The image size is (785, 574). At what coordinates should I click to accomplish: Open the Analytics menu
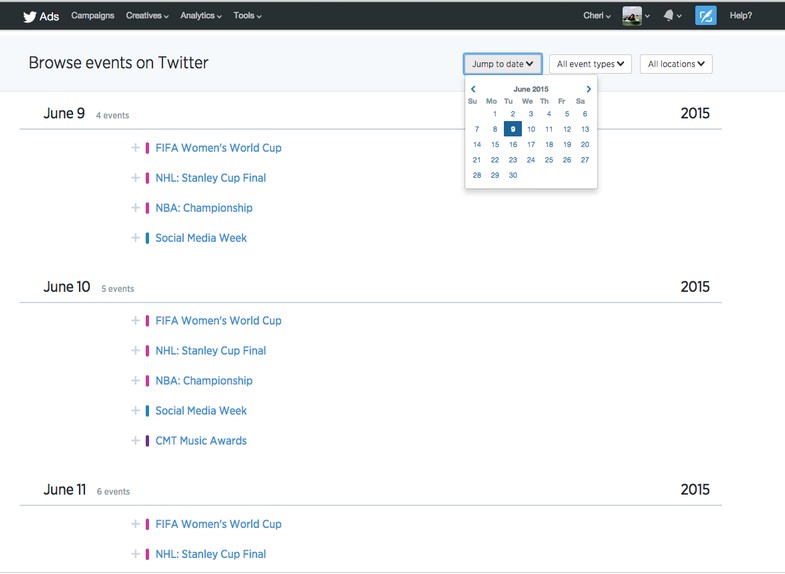tap(201, 16)
